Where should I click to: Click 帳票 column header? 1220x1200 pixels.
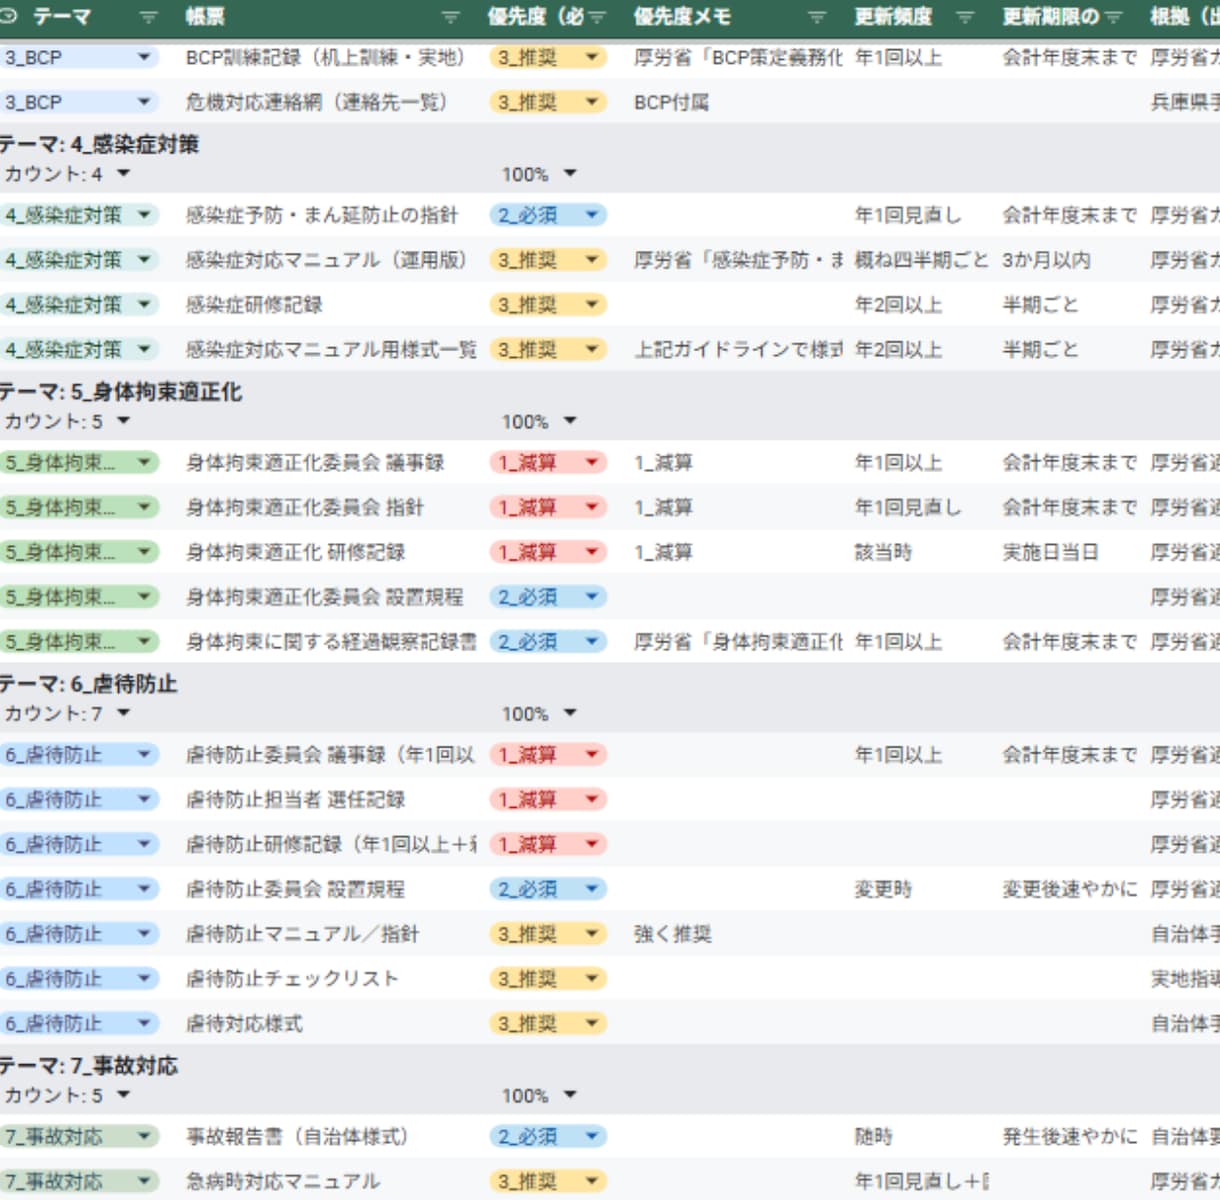(x=205, y=17)
